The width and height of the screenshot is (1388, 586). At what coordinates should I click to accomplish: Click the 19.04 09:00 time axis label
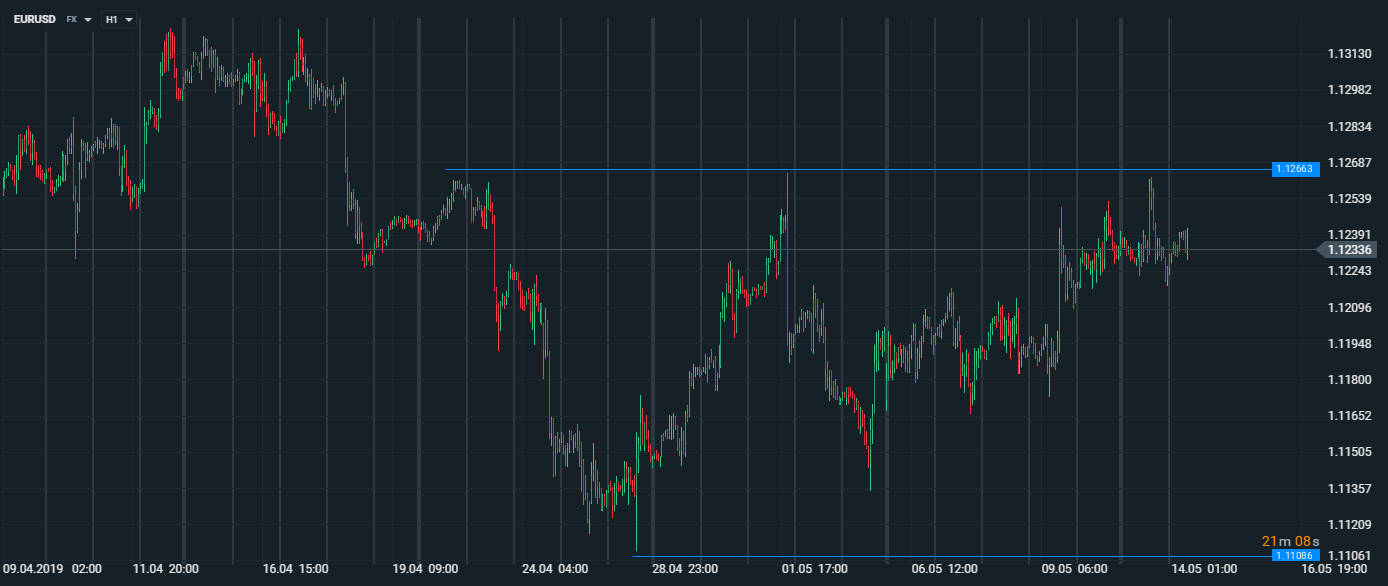coord(425,569)
